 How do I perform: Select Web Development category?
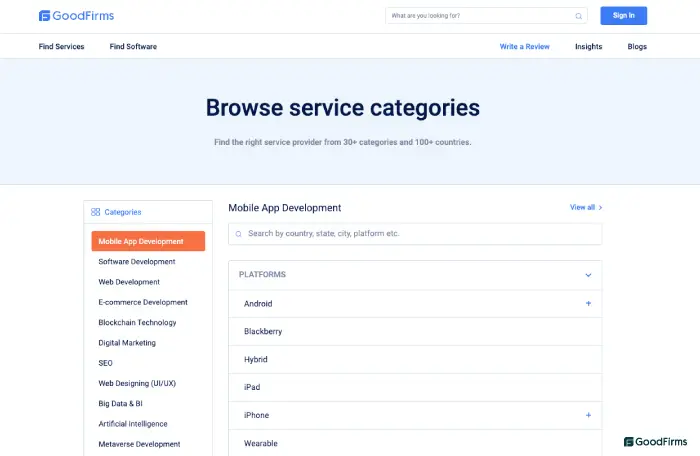pyautogui.click(x=129, y=282)
